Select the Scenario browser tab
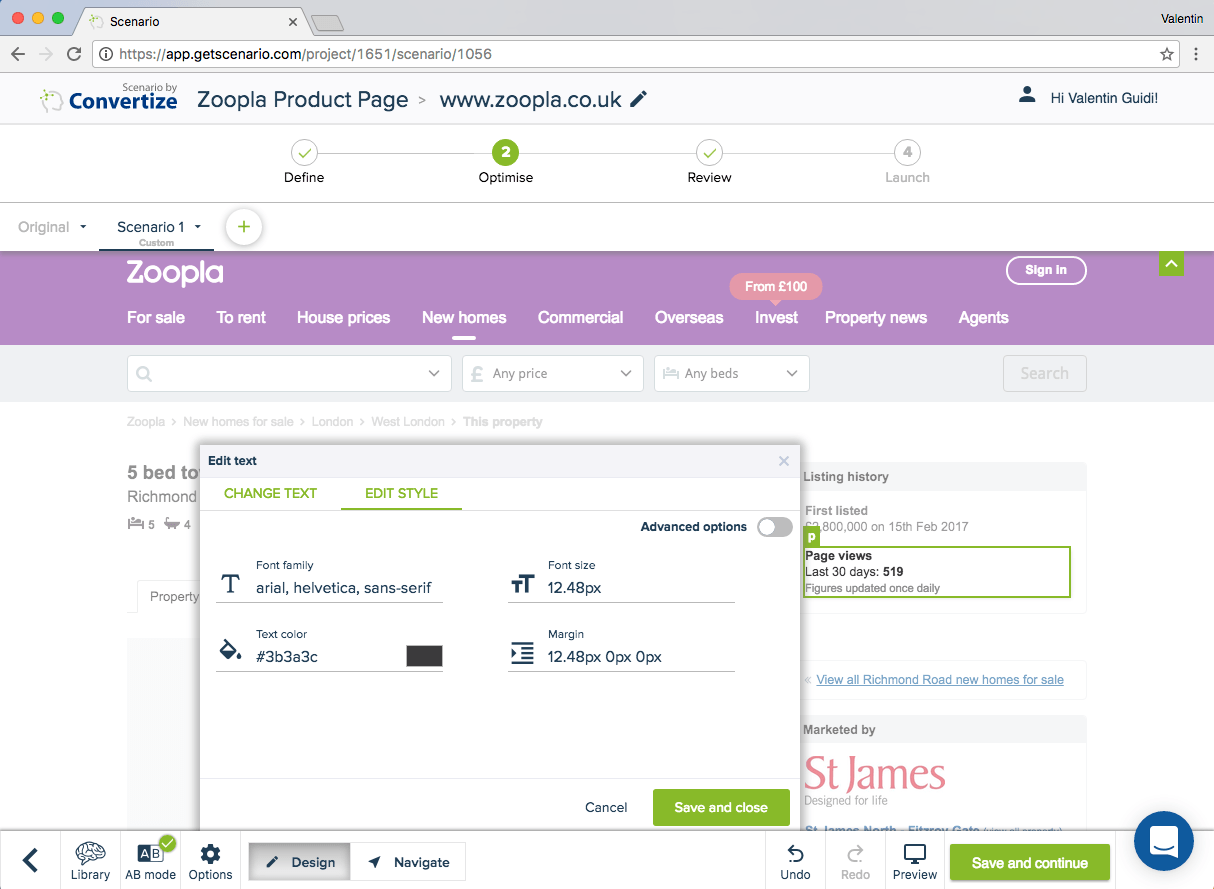This screenshot has width=1214, height=889. click(193, 21)
